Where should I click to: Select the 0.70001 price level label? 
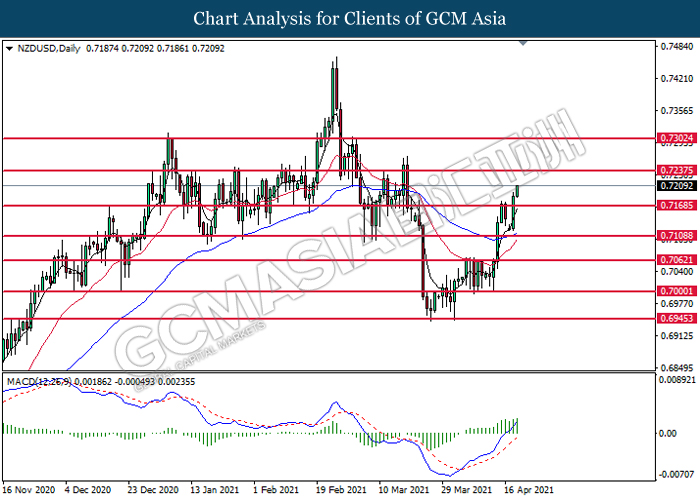click(x=677, y=291)
